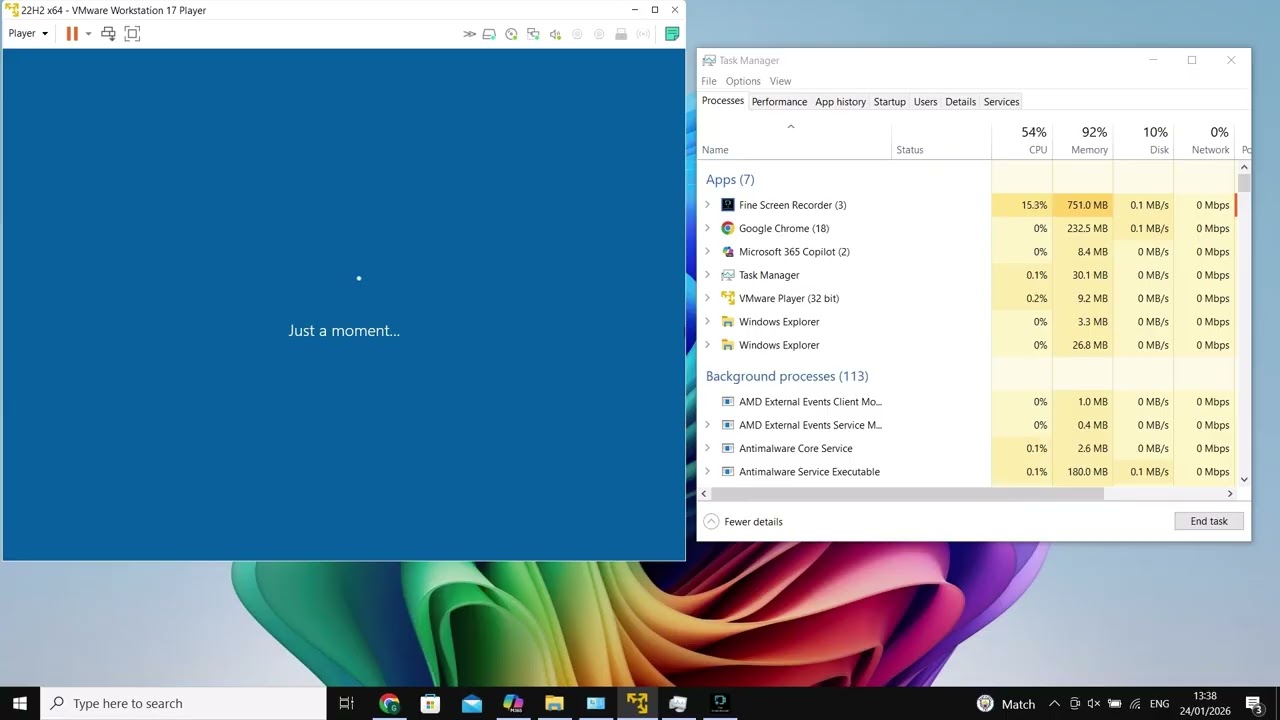Screen dimensions: 1280x720
Task: Open the File menu in Task Manager
Action: 709,81
